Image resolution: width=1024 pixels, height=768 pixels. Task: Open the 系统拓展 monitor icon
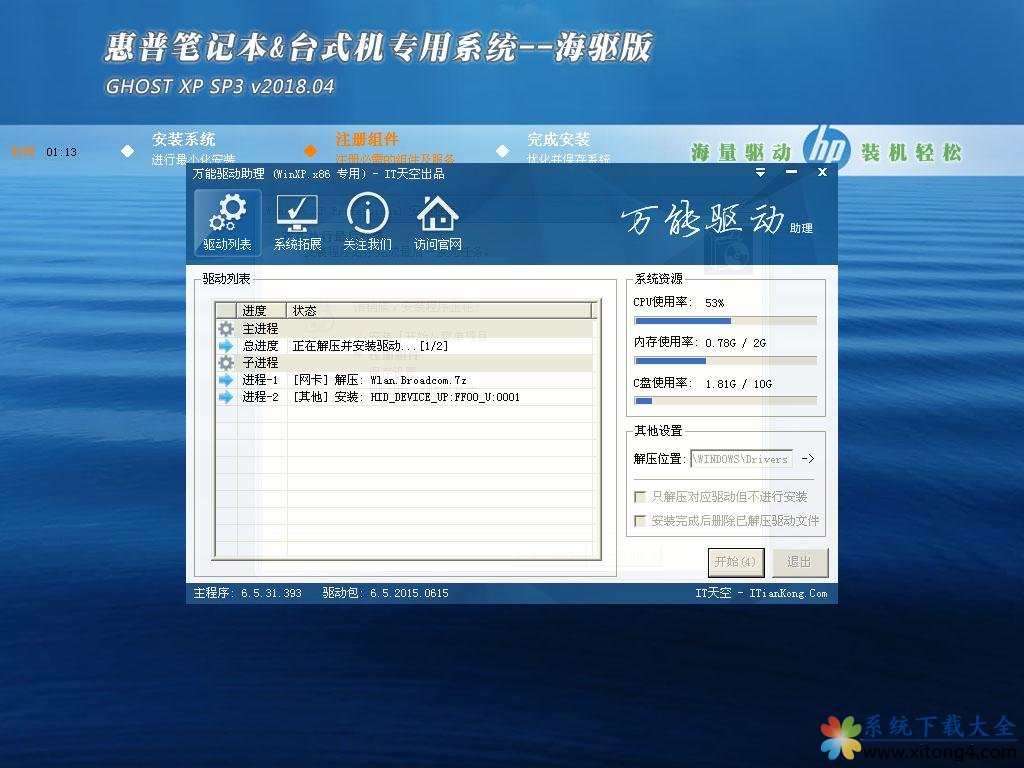297,222
